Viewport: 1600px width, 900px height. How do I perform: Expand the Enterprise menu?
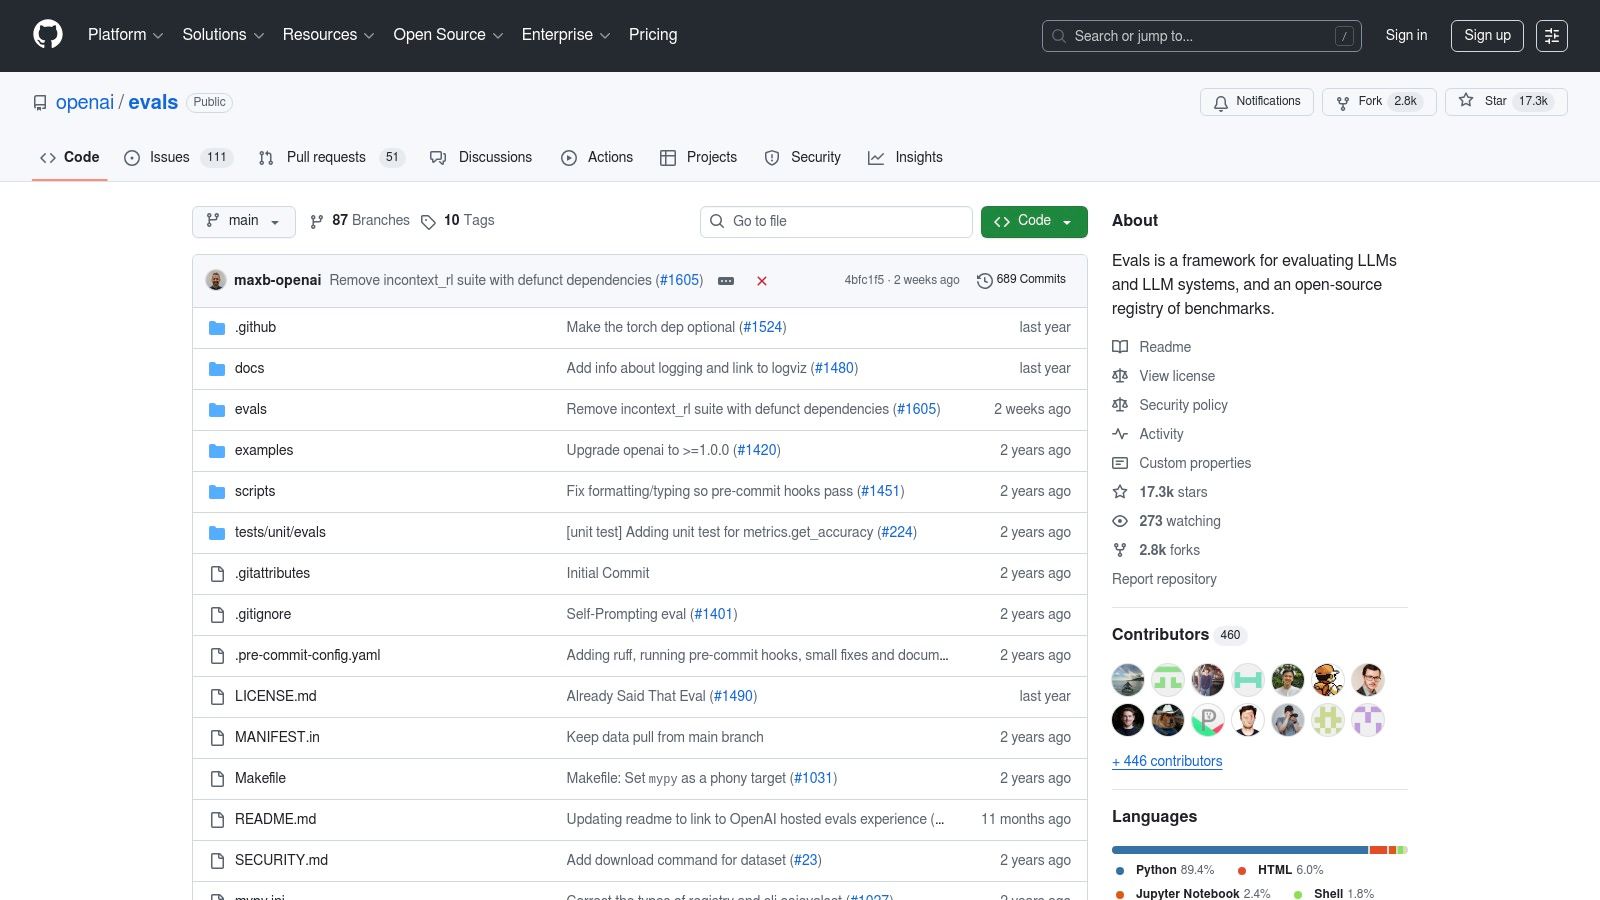click(566, 35)
